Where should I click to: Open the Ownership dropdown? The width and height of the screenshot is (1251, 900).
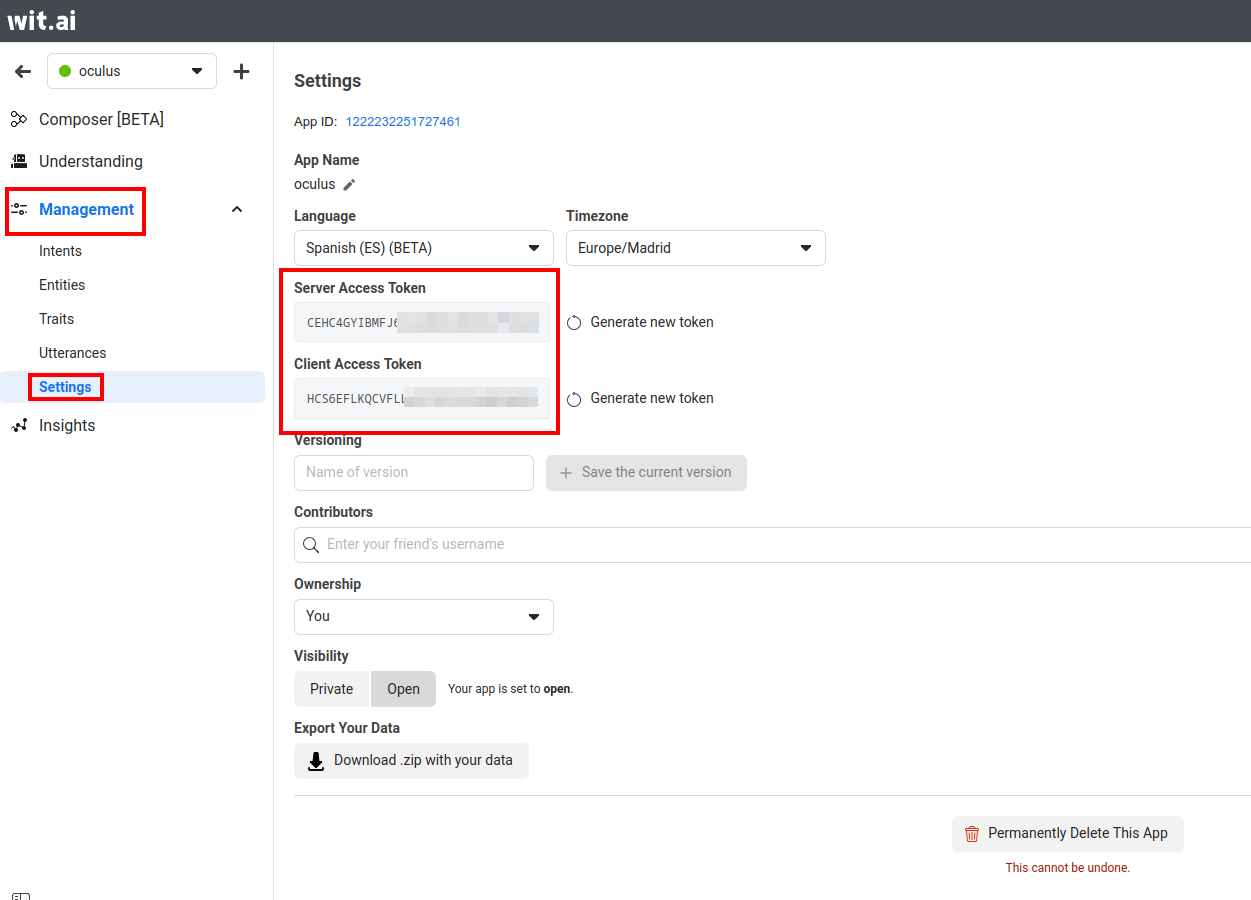pos(423,616)
